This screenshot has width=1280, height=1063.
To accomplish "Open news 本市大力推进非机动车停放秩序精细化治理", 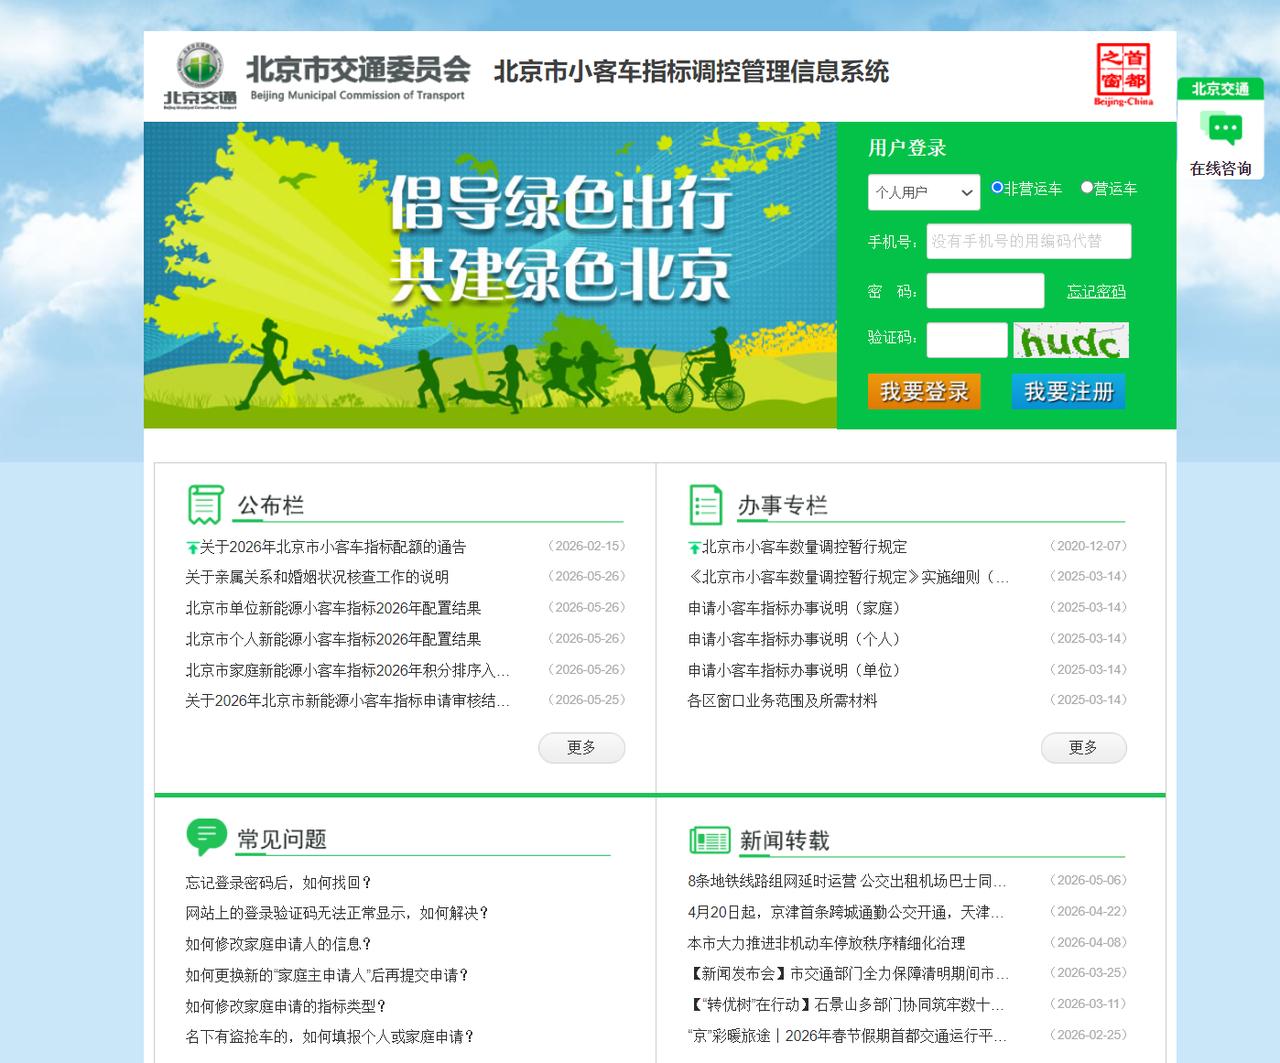I will click(x=826, y=943).
